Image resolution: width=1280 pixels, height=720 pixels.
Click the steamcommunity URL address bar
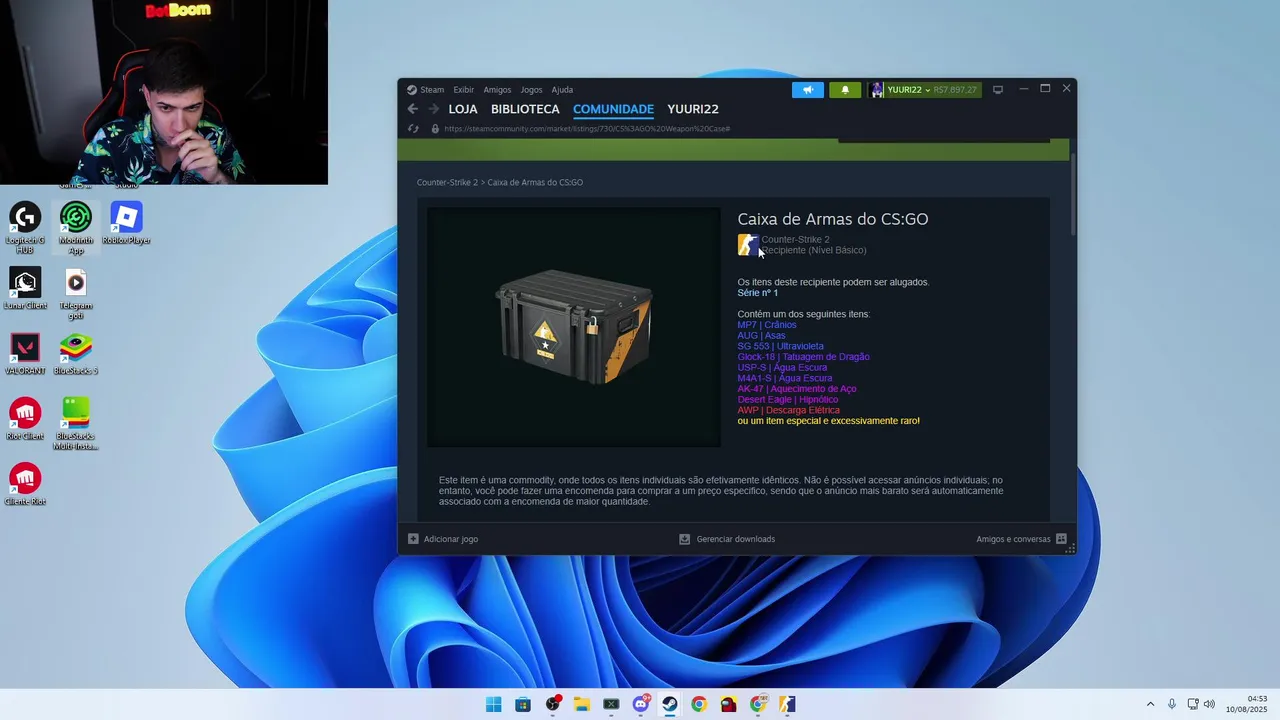pyautogui.click(x=587, y=129)
